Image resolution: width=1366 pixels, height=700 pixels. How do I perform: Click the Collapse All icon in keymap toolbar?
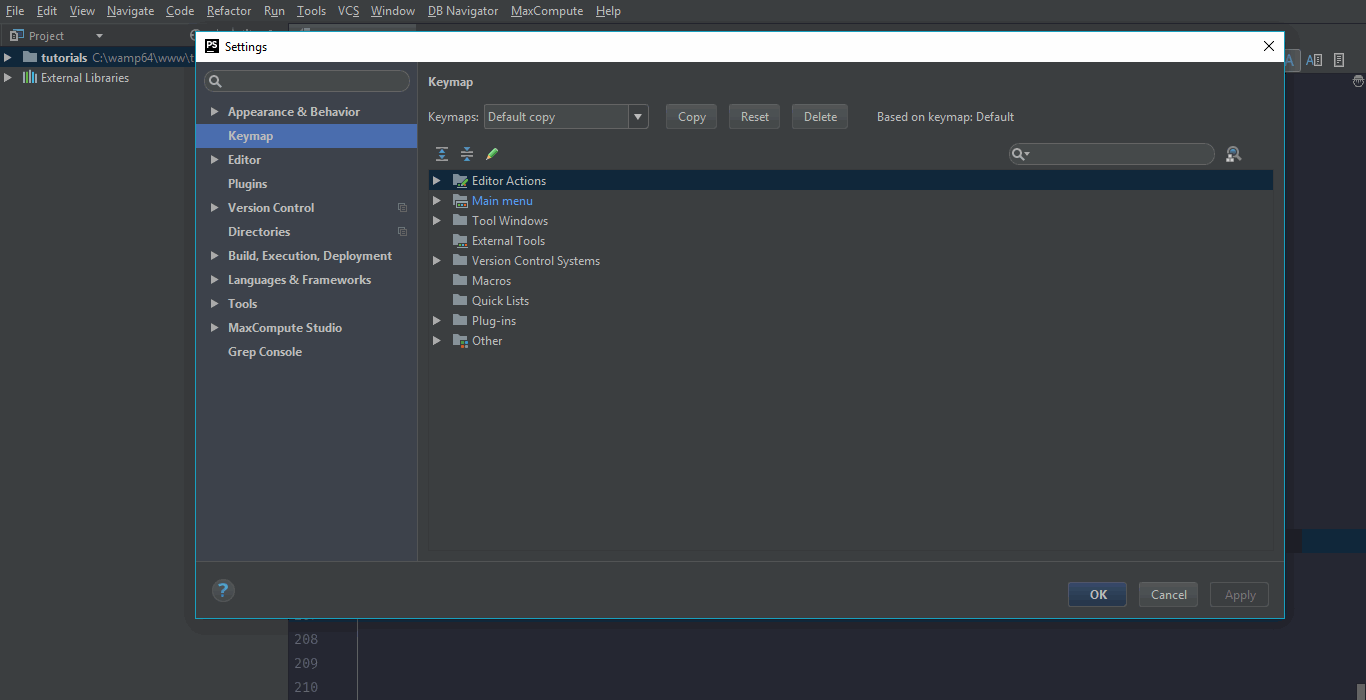pyautogui.click(x=467, y=154)
